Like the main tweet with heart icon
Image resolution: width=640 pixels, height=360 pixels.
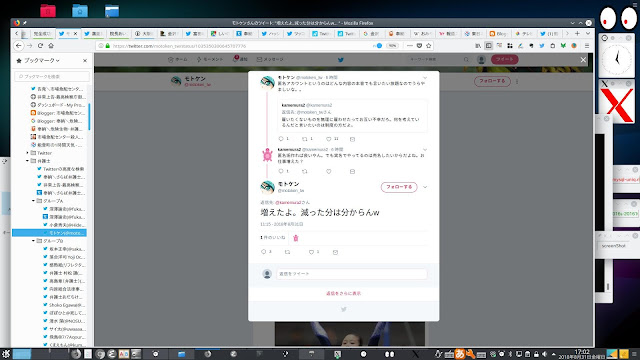point(311,252)
